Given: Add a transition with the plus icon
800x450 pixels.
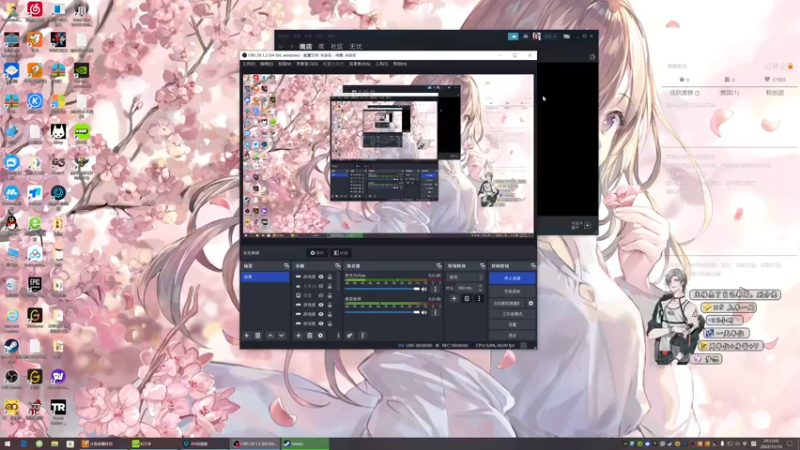Looking at the screenshot, I should [x=454, y=298].
